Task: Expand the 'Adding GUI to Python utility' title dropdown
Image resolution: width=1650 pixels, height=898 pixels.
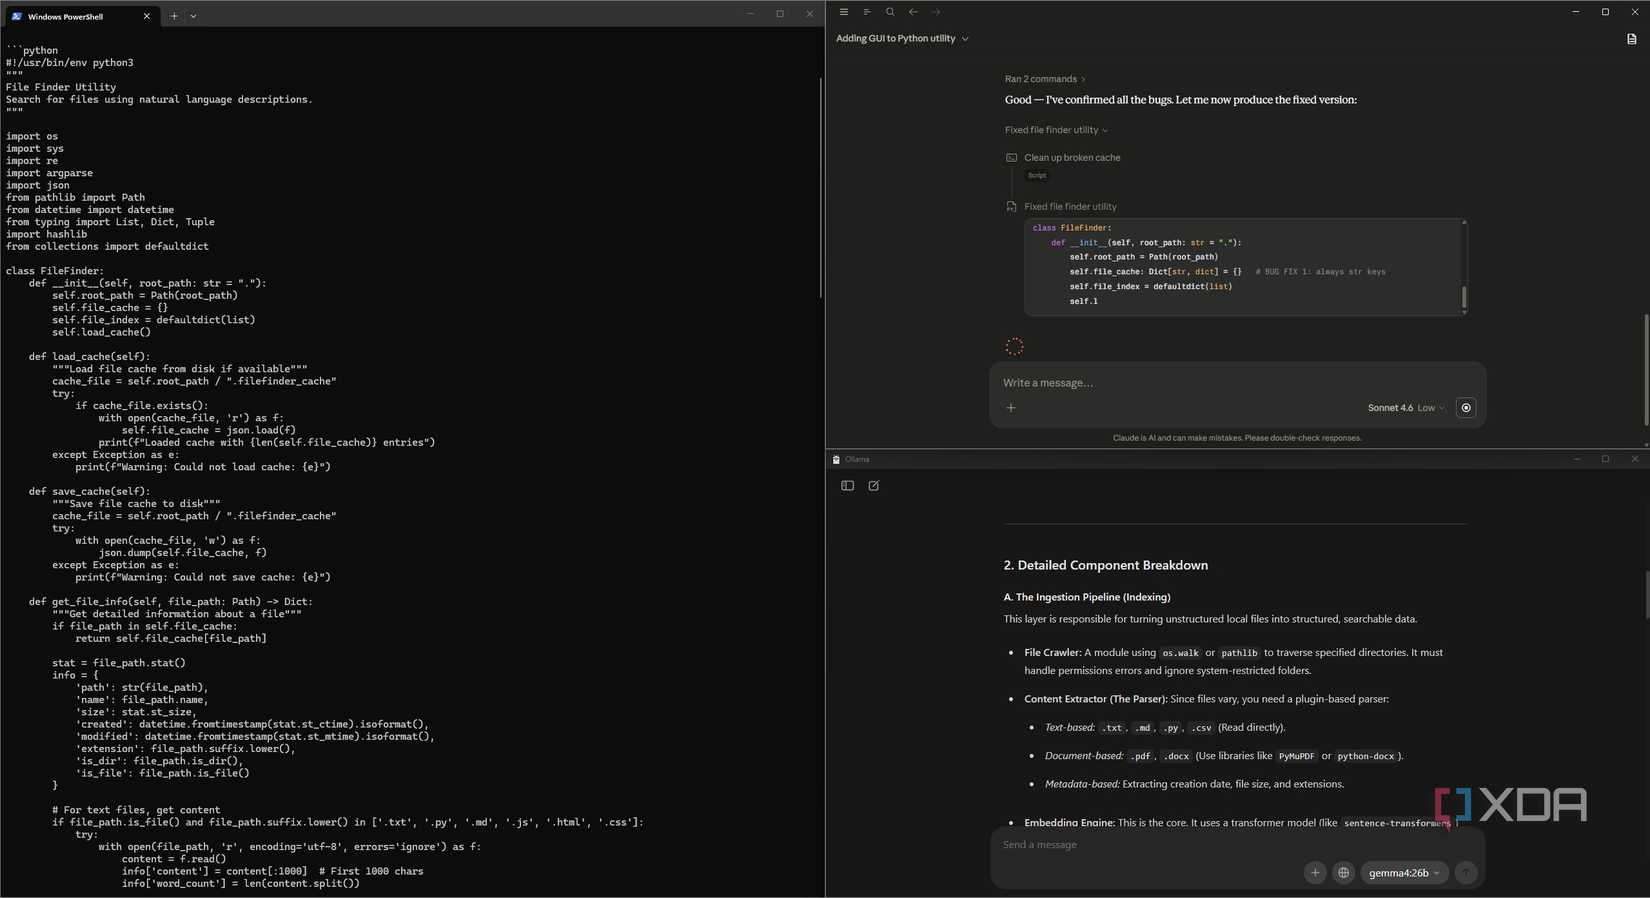Action: [902, 38]
